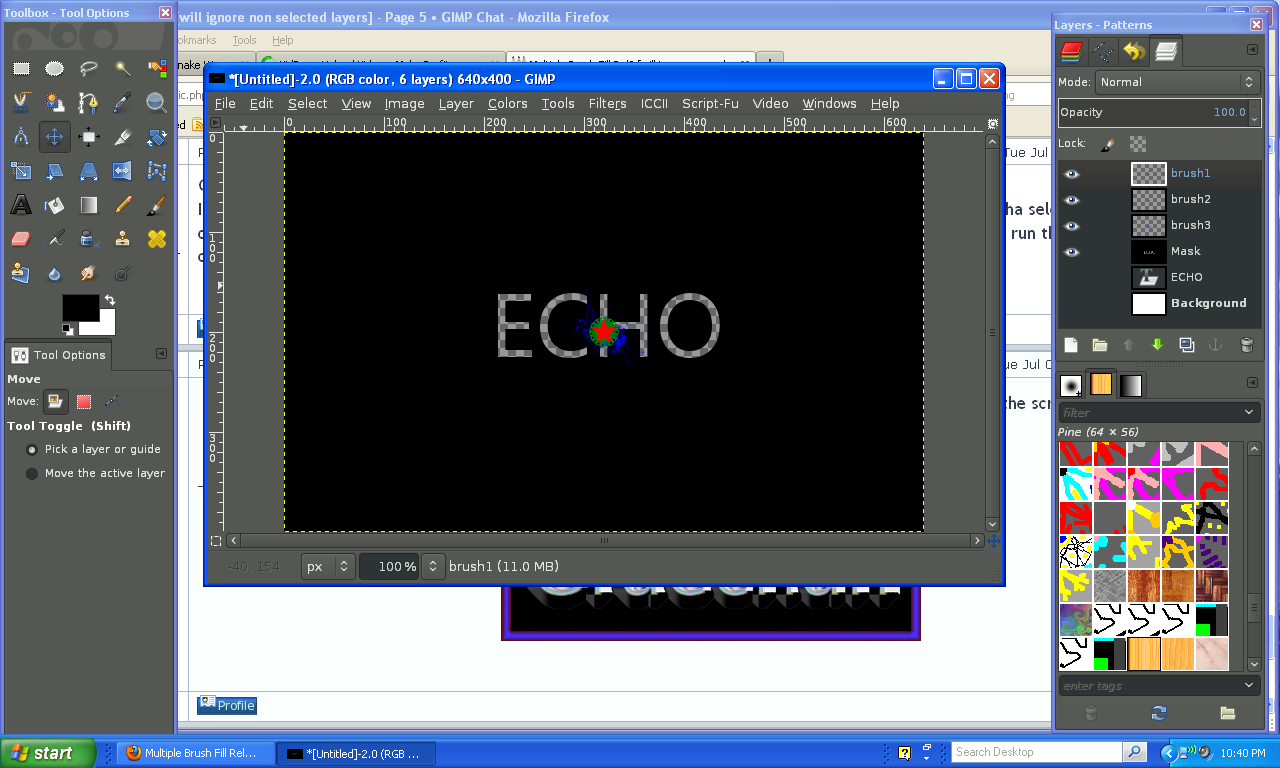1280x768 pixels.
Task: Click the black foreground color swatch
Action: click(x=80, y=308)
